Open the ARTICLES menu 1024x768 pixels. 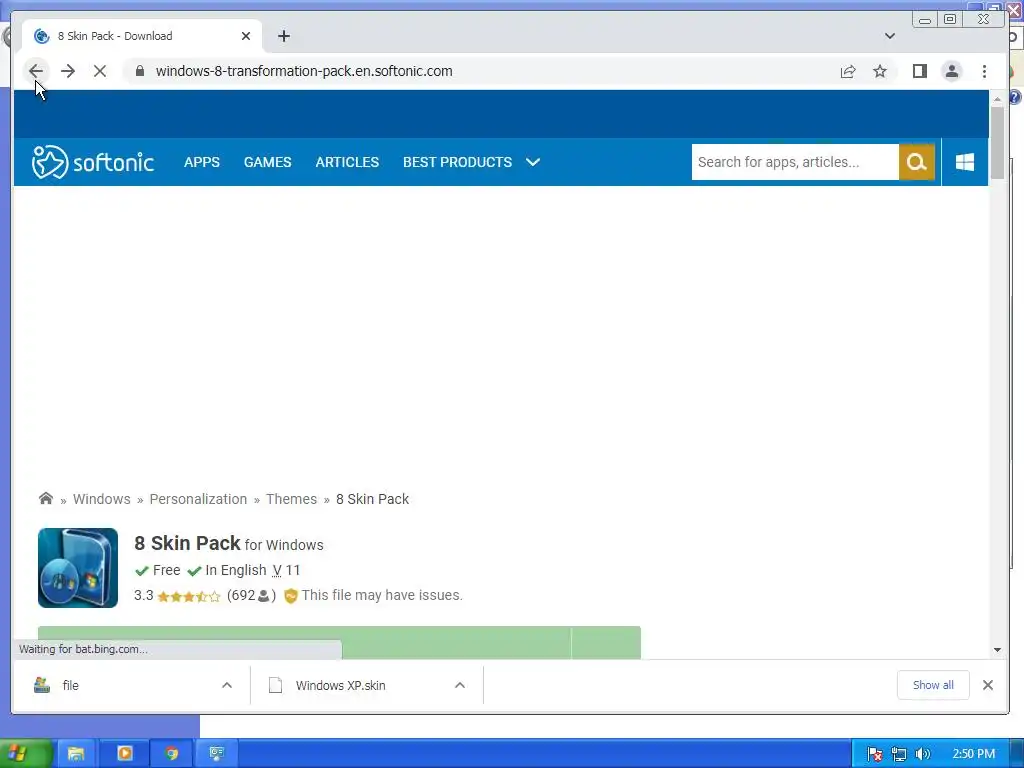click(347, 162)
